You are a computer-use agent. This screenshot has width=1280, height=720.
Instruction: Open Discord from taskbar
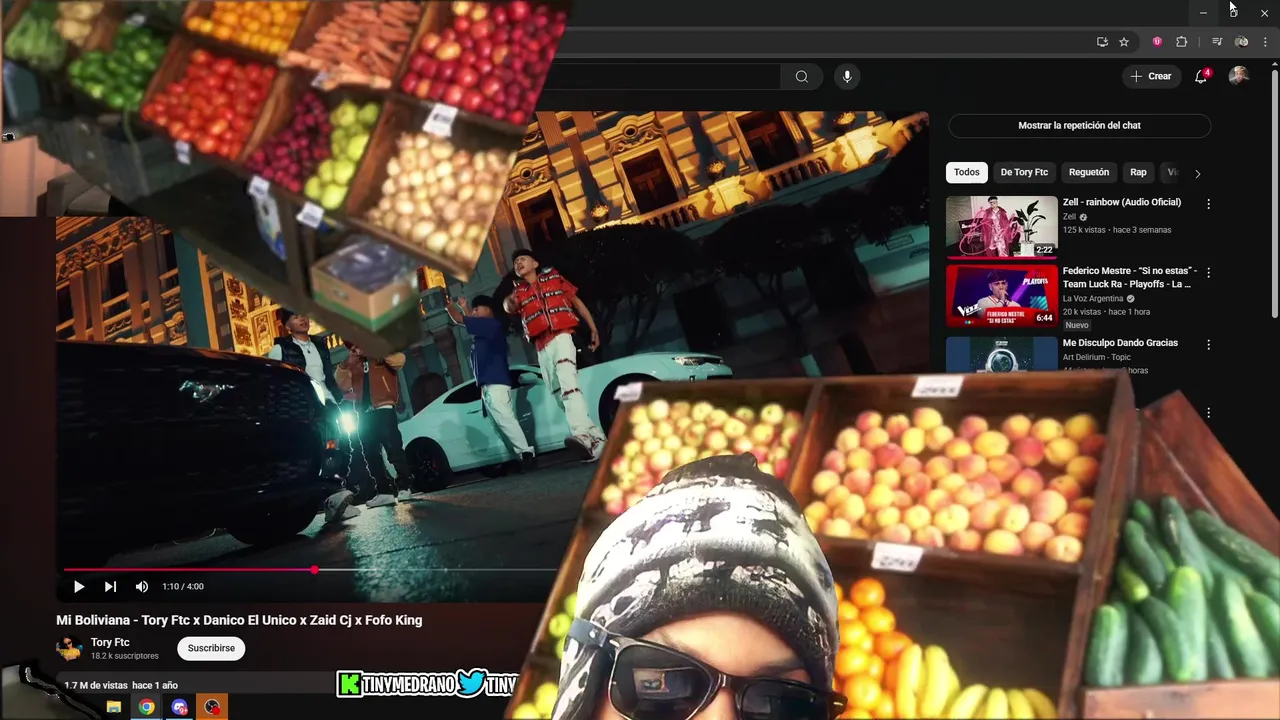(179, 707)
